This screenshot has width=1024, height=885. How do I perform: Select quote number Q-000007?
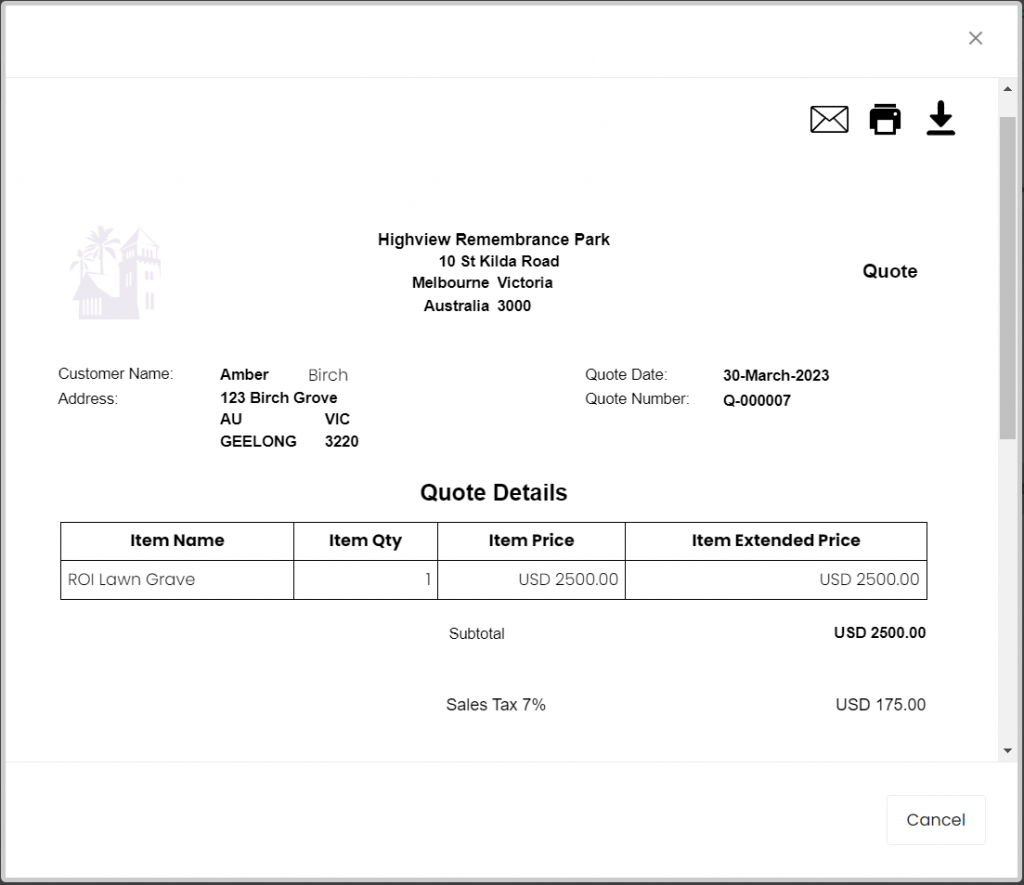coord(756,400)
